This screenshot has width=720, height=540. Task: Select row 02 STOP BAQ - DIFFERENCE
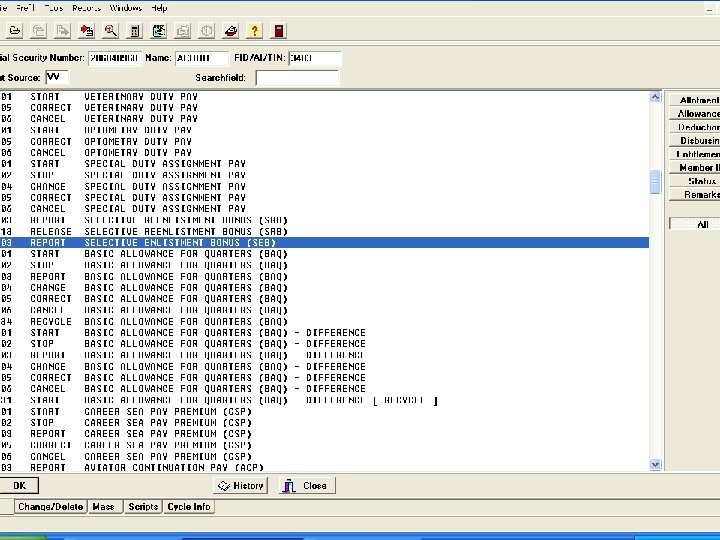324,343
